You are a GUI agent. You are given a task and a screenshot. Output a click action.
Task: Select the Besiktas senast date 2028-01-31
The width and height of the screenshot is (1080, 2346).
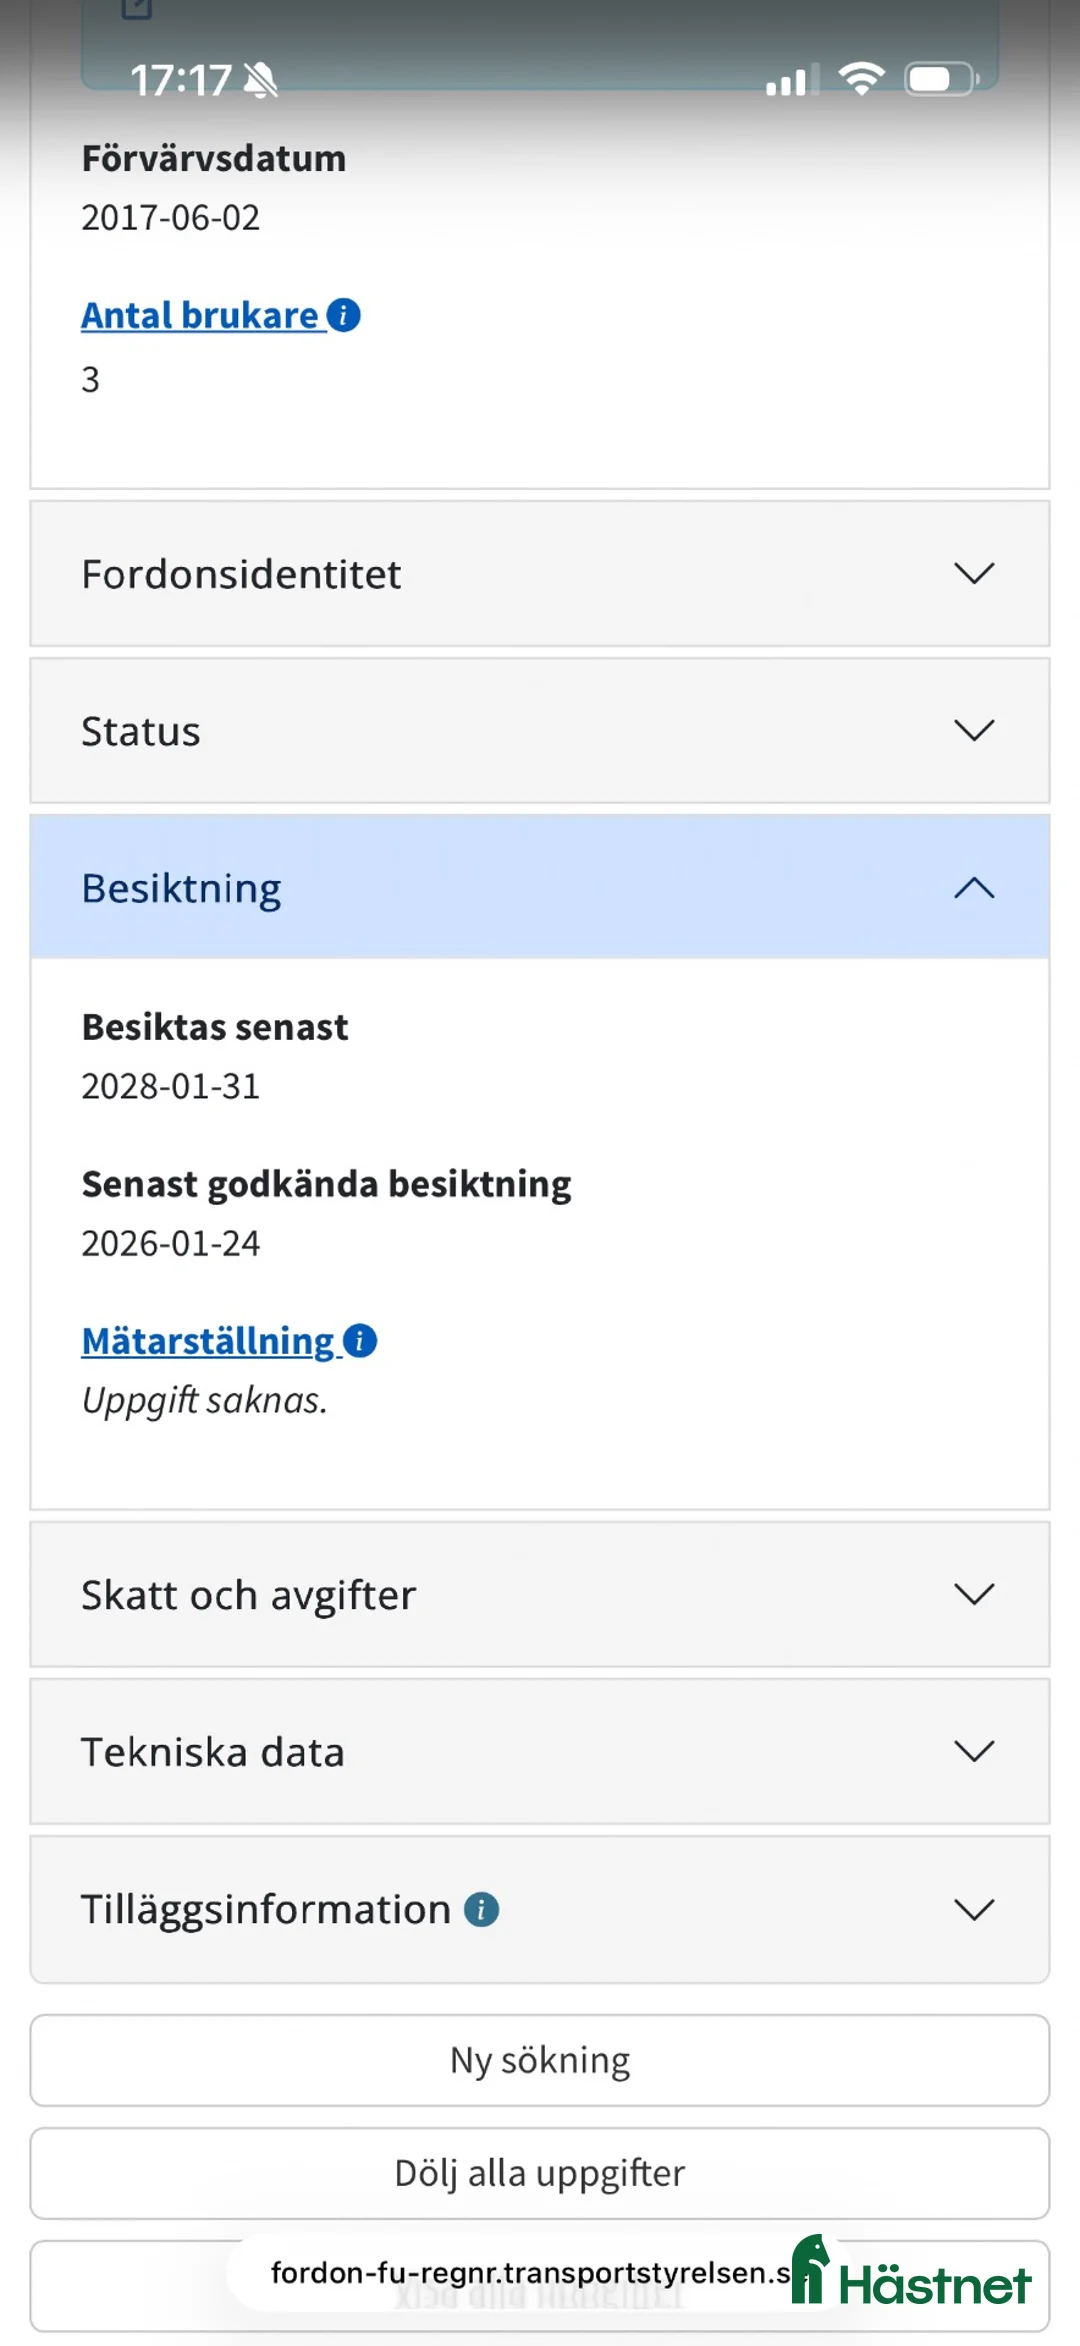coord(171,1087)
